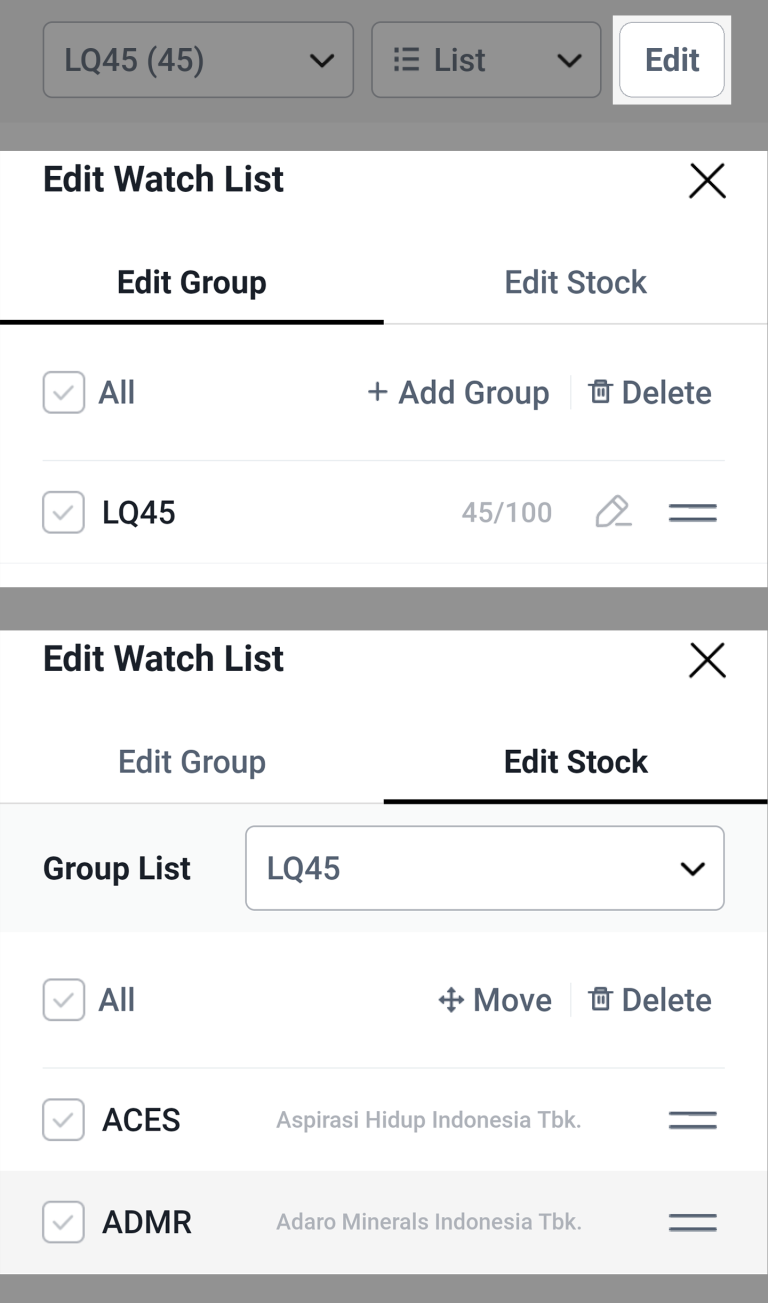Click the Move arrows icon for stocks

(x=451, y=1000)
